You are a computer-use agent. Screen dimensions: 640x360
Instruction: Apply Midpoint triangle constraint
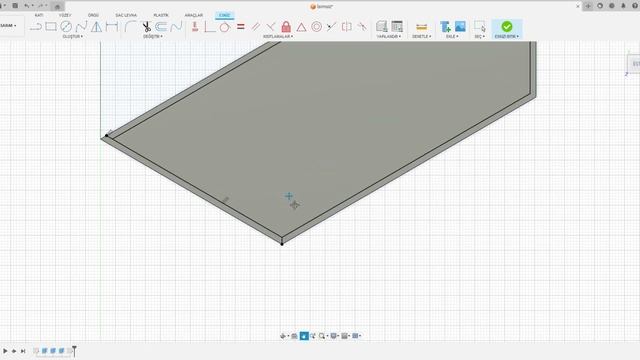pos(301,27)
